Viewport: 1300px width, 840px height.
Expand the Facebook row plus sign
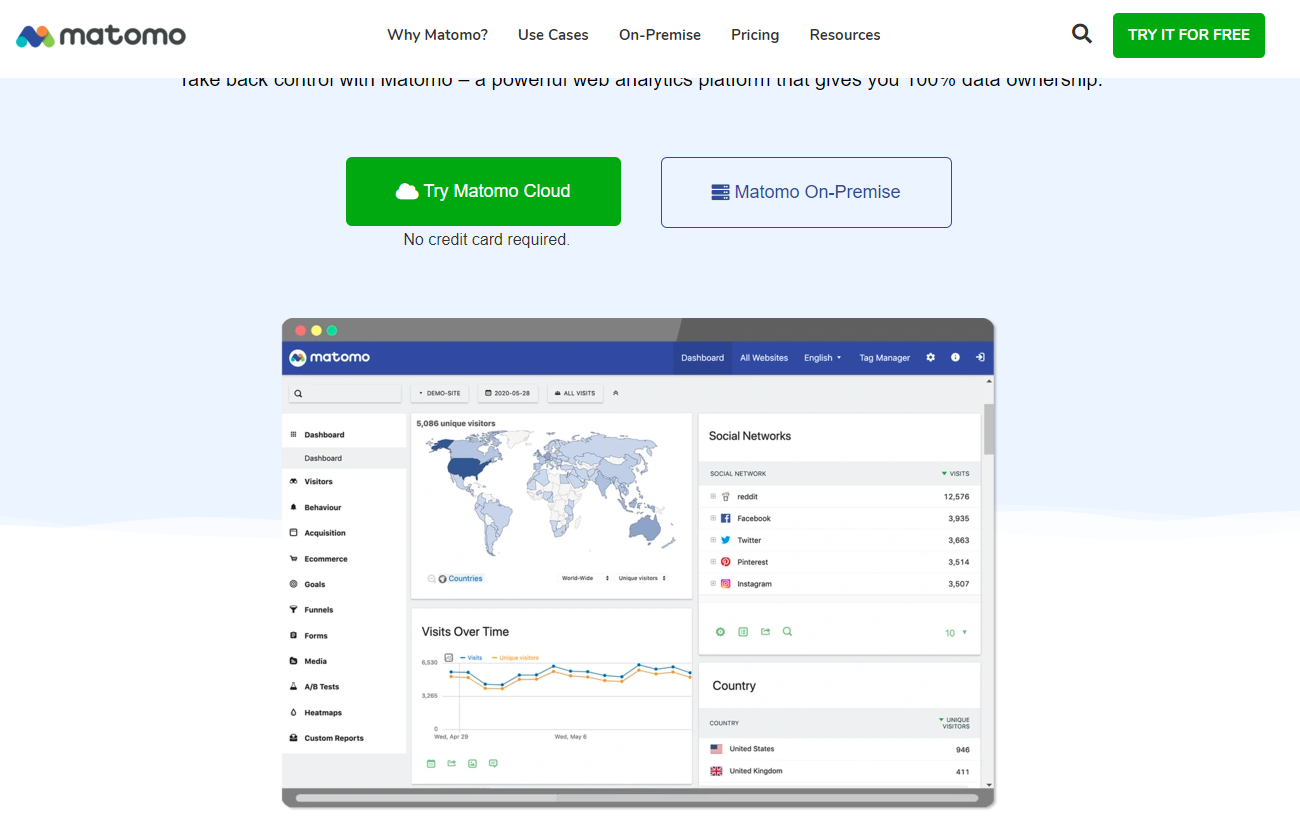point(713,518)
